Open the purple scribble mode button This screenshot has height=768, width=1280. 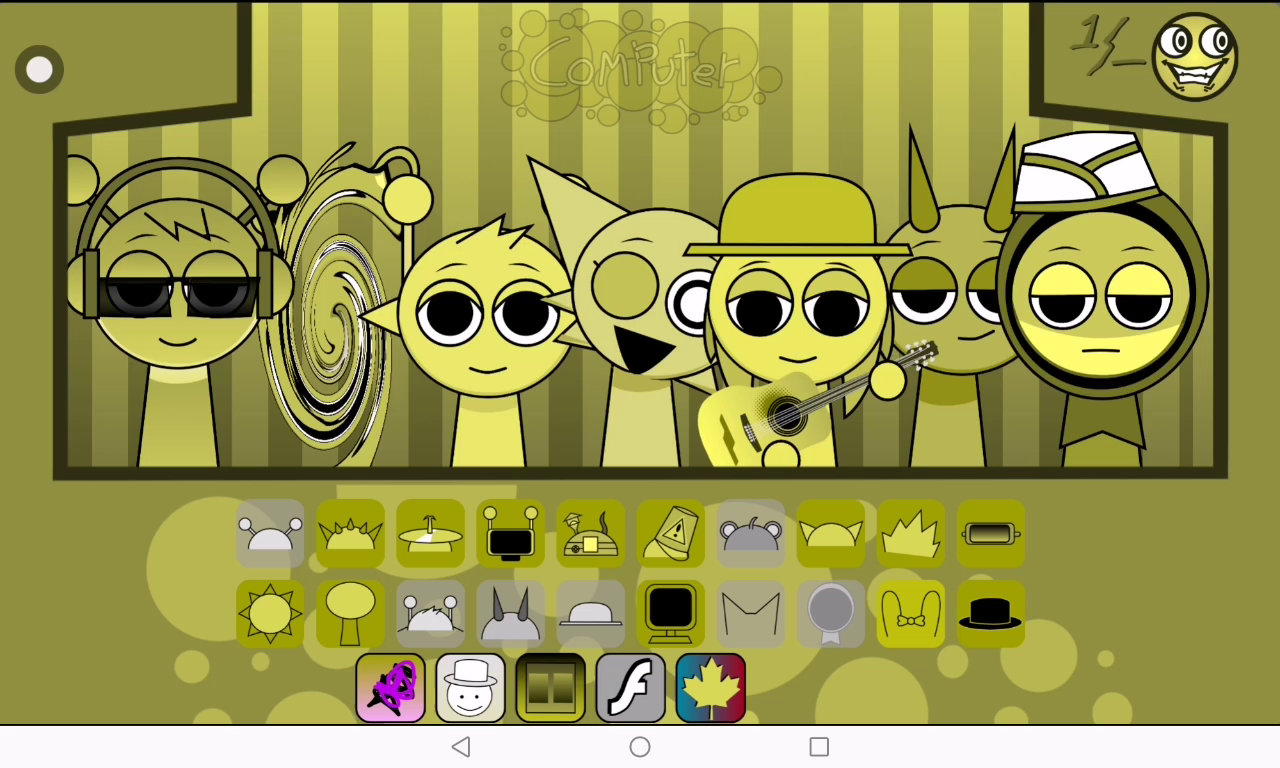tap(390, 688)
